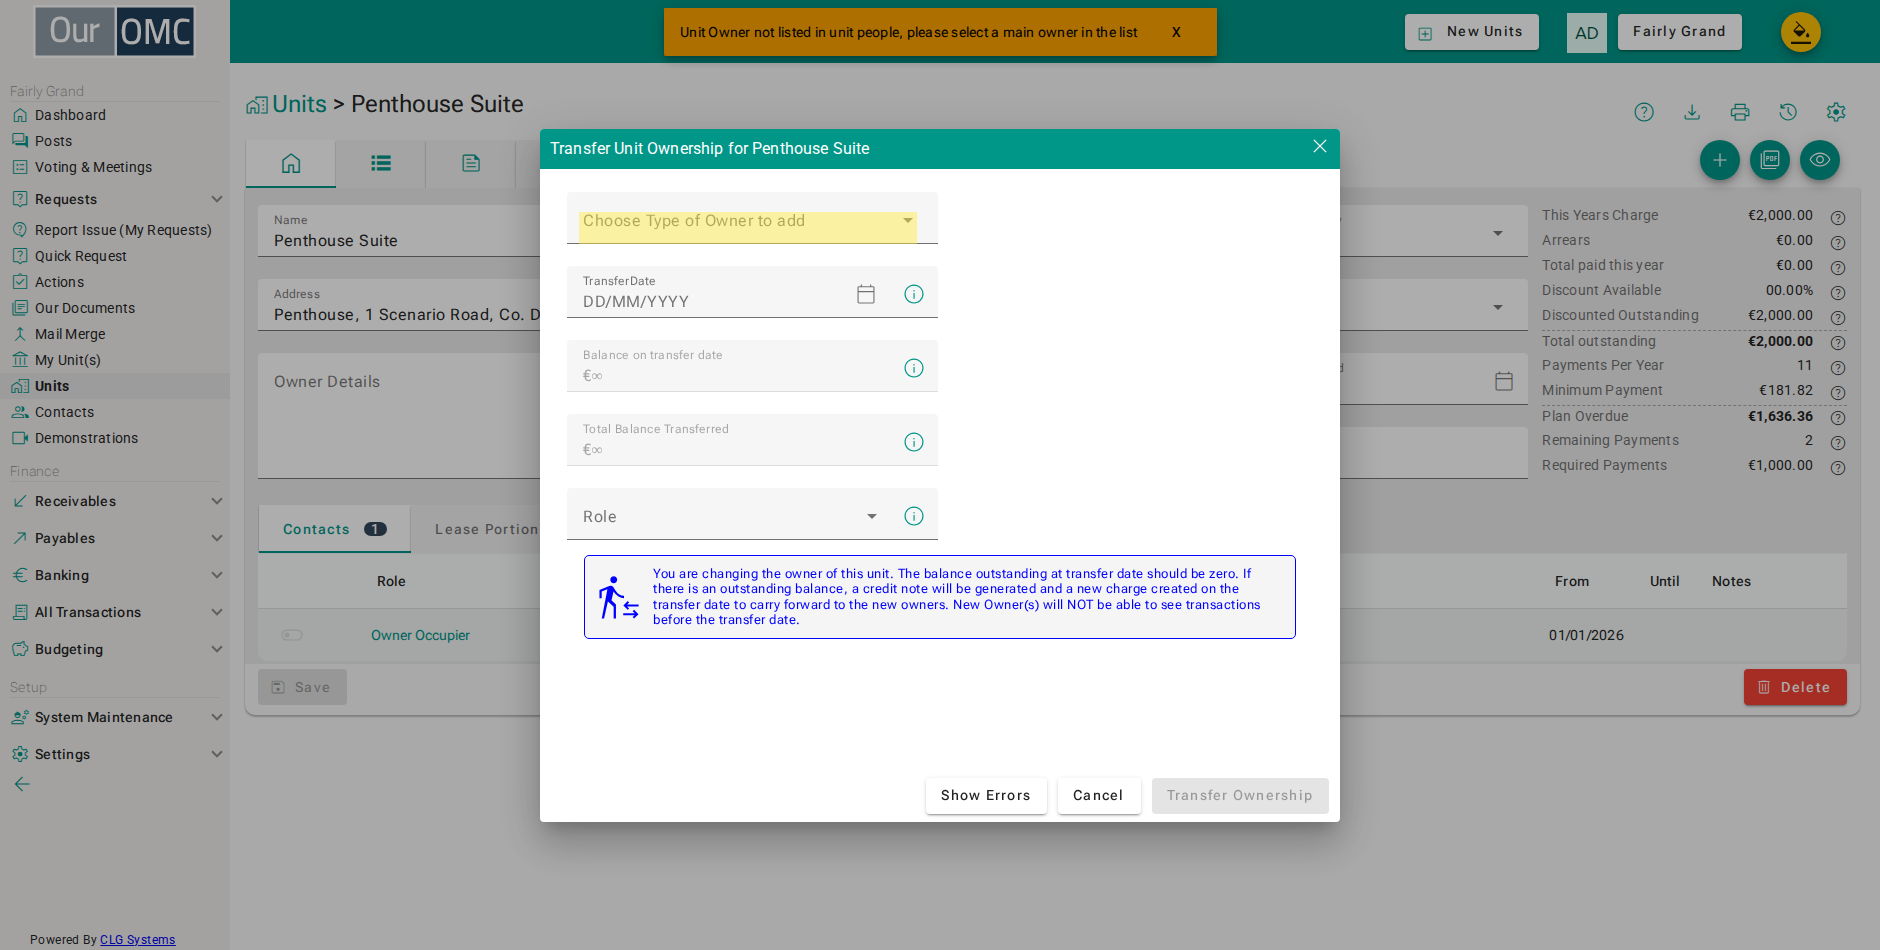Click the round PDF export button
The height and width of the screenshot is (950, 1880).
point(1770,160)
